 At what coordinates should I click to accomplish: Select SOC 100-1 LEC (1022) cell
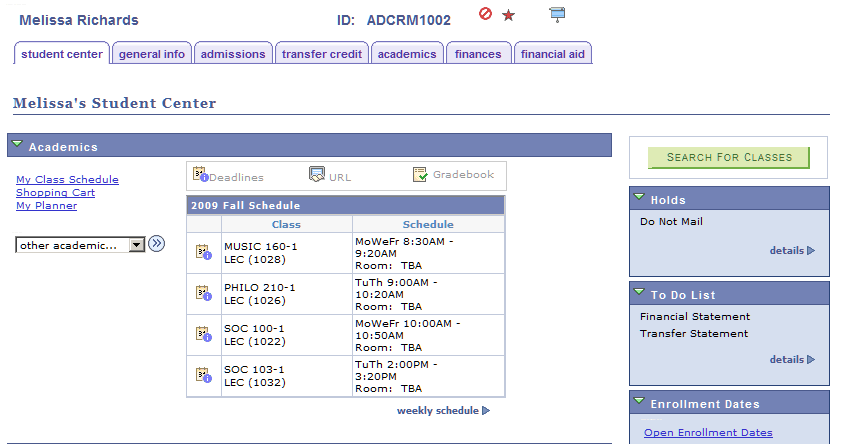287,334
